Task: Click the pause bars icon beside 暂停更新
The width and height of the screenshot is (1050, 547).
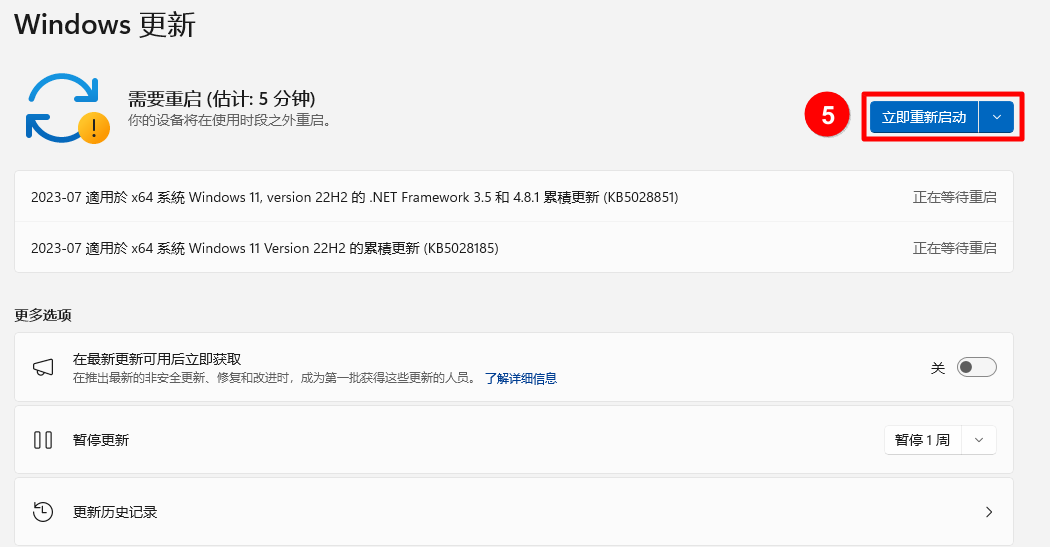Action: point(43,440)
